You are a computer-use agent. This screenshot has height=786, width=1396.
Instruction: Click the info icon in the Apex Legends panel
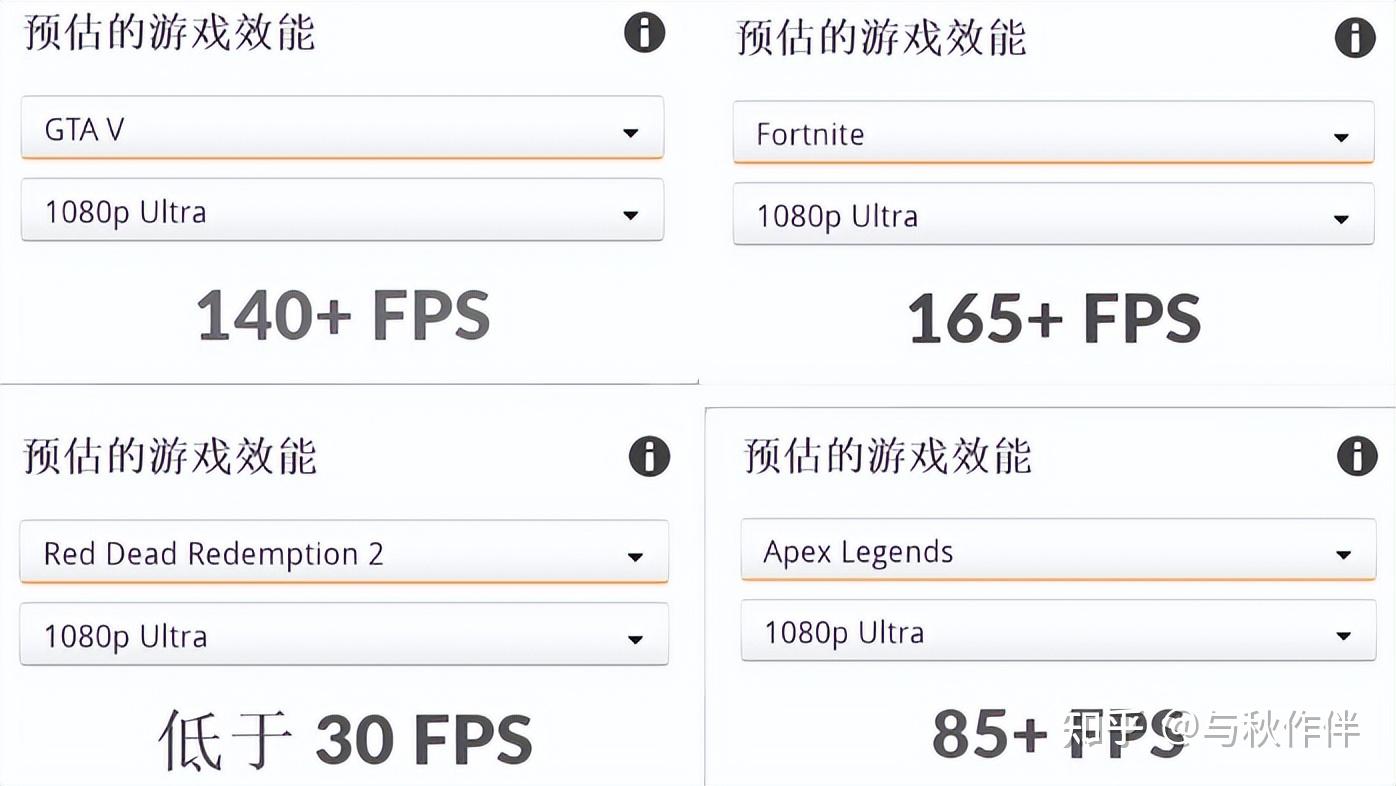[x=1357, y=456]
